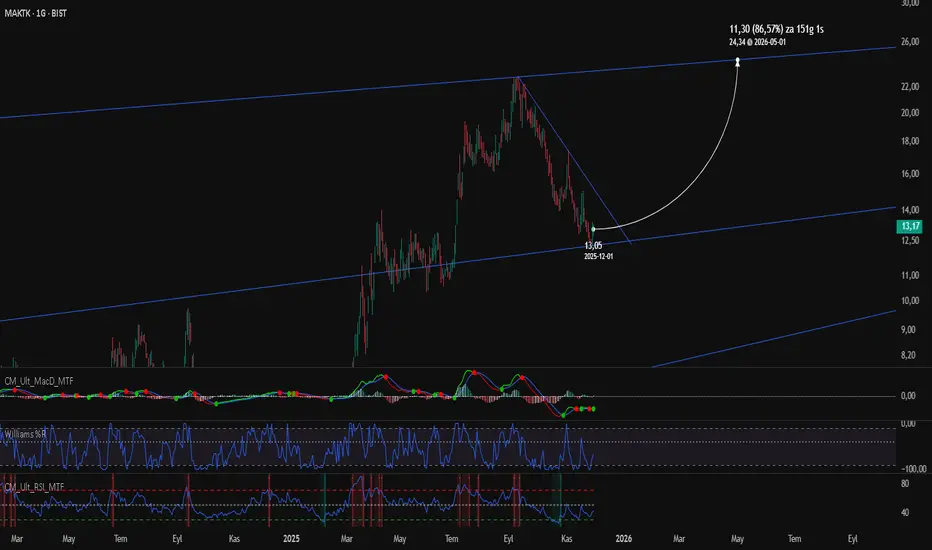Click the 16,00 price axis label
The image size is (932, 550).
coord(910,174)
